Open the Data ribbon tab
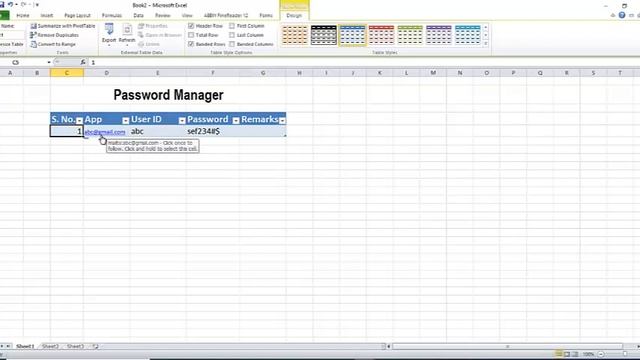 [x=138, y=16]
